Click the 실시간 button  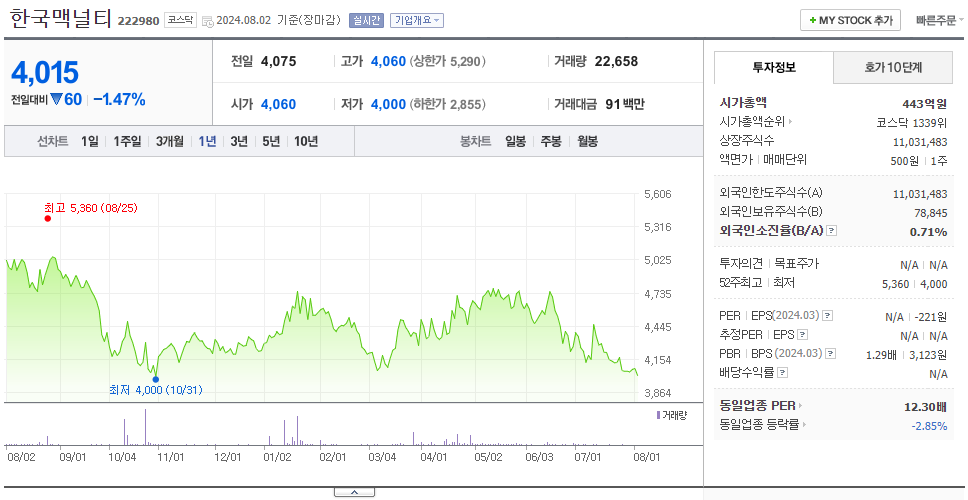click(366, 20)
